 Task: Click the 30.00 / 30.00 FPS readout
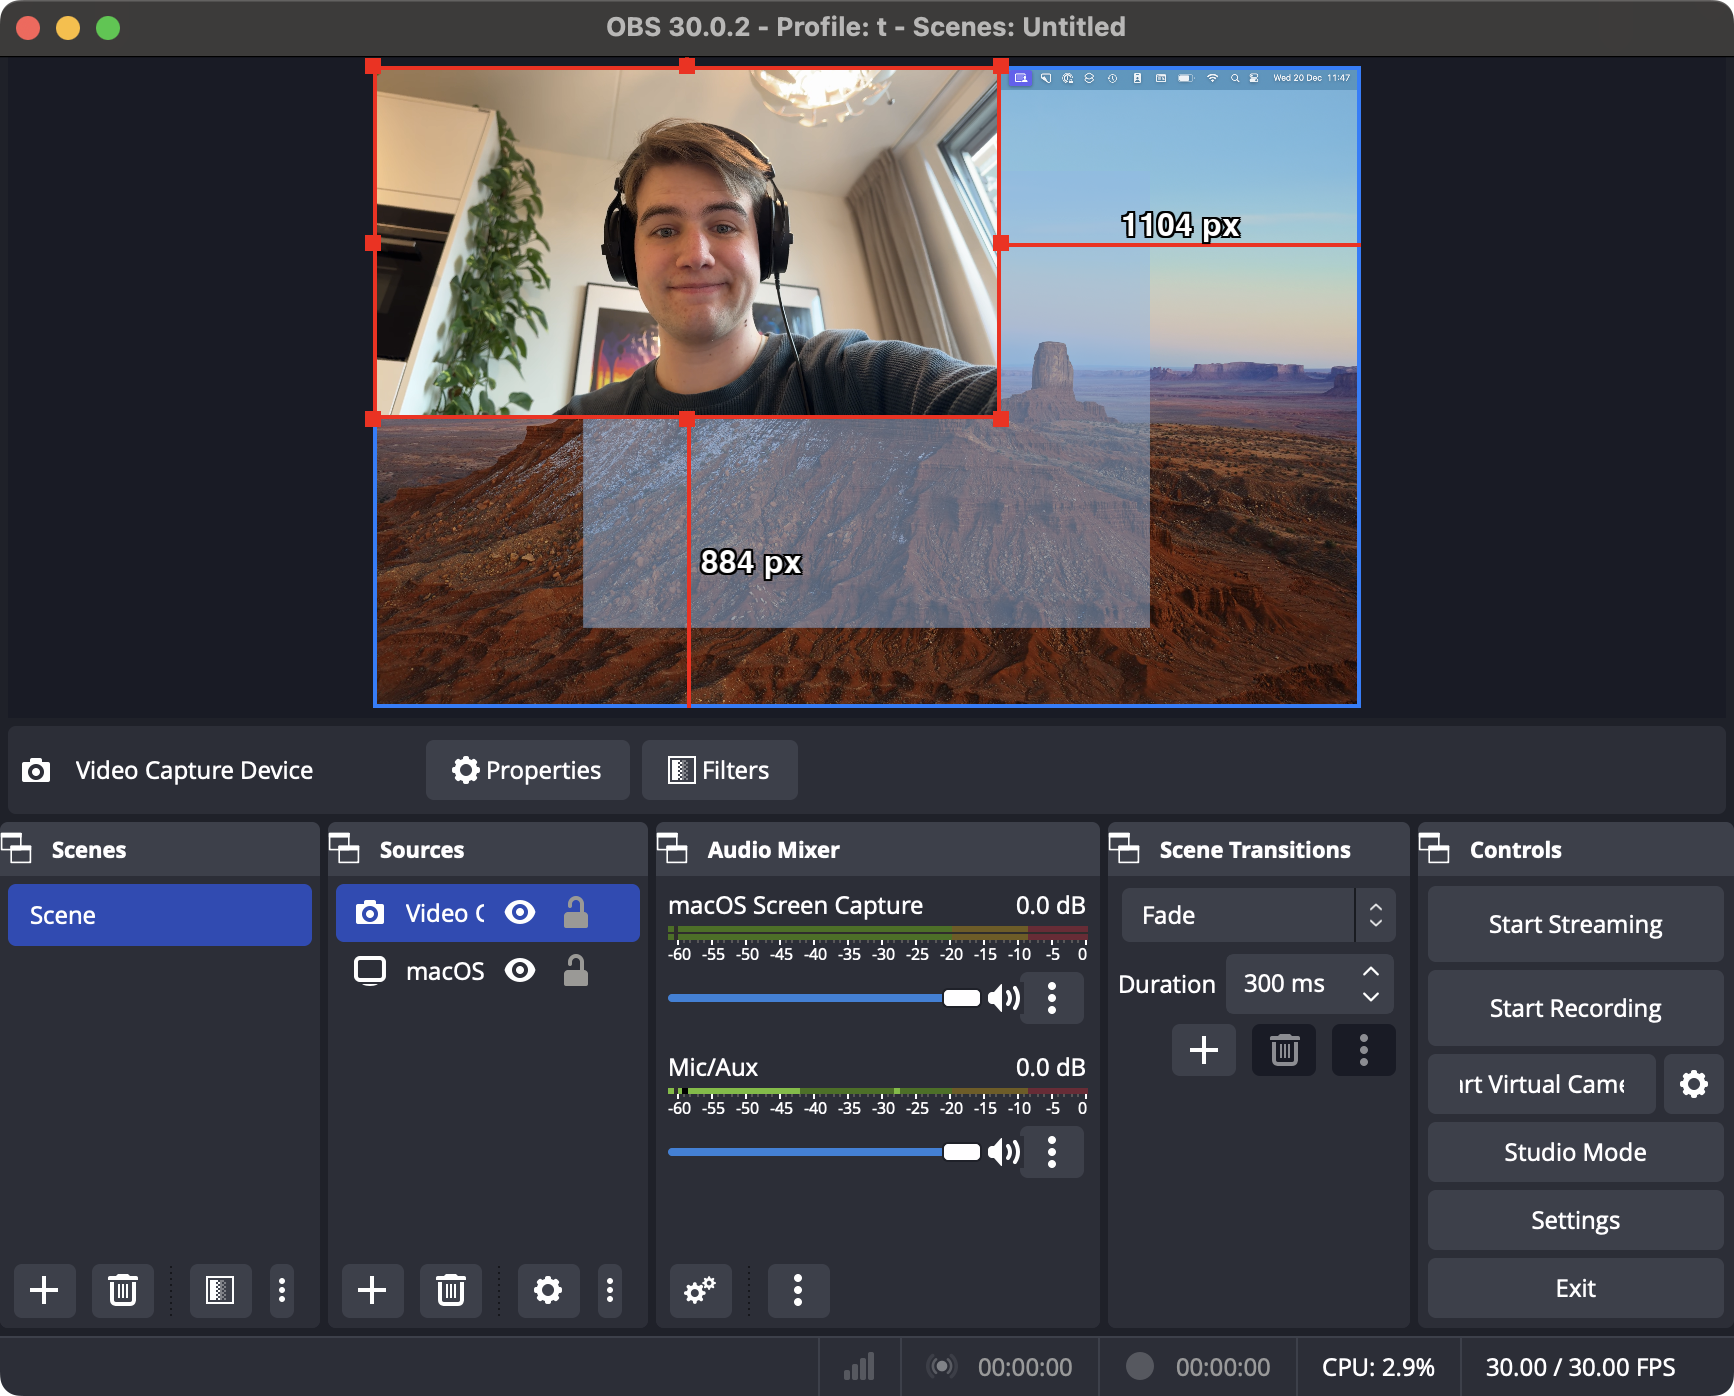point(1580,1367)
